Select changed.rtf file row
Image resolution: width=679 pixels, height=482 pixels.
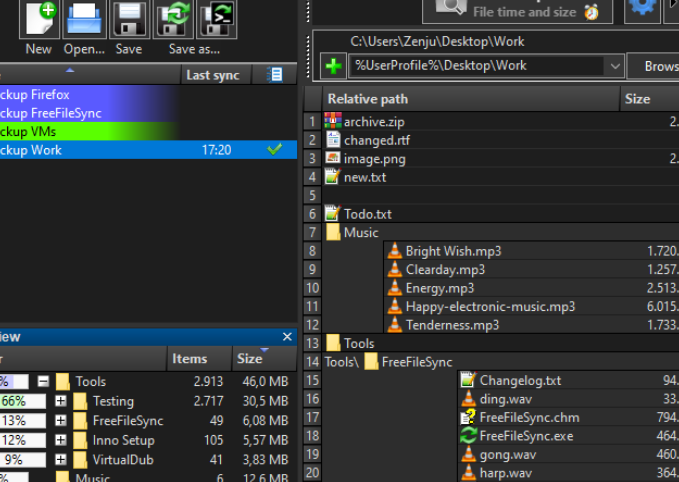(x=501, y=140)
